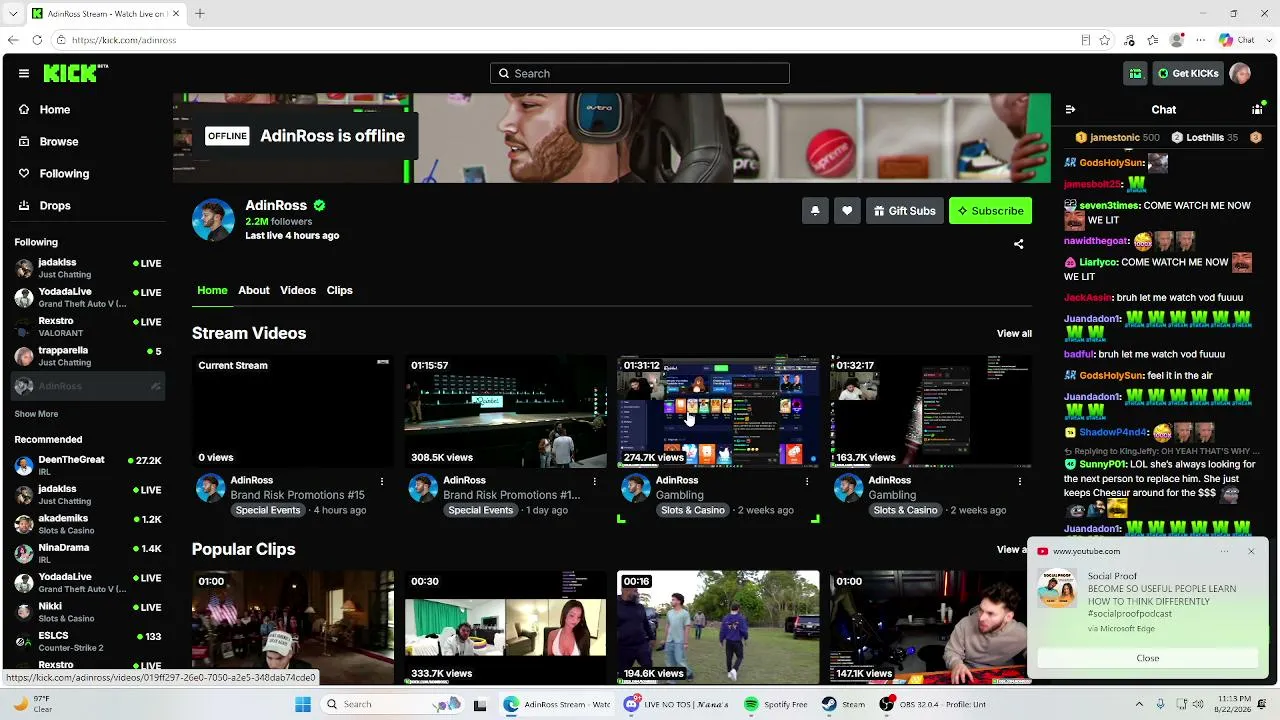Open the 01:32:17 Gambling video thumbnail

pos(930,411)
